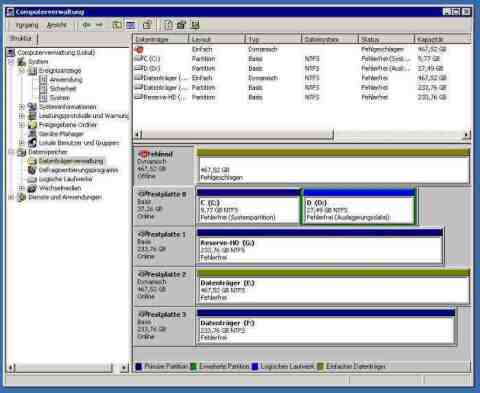The image size is (480, 393).
Task: Sort by the Typ column header
Action: tap(273, 39)
